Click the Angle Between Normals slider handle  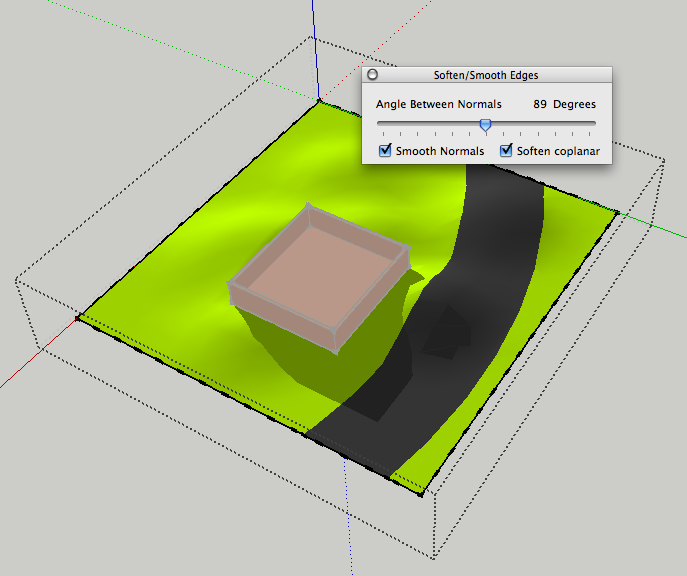point(485,125)
